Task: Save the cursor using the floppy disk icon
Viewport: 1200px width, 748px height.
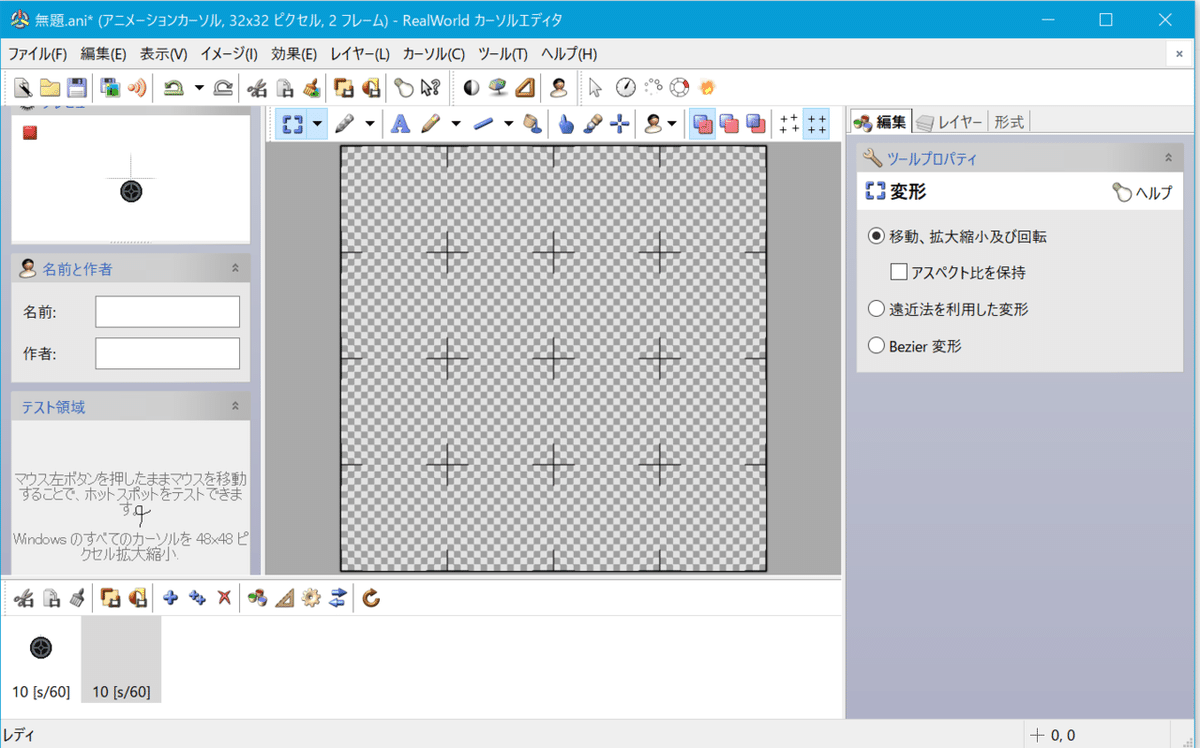Action: 77,87
